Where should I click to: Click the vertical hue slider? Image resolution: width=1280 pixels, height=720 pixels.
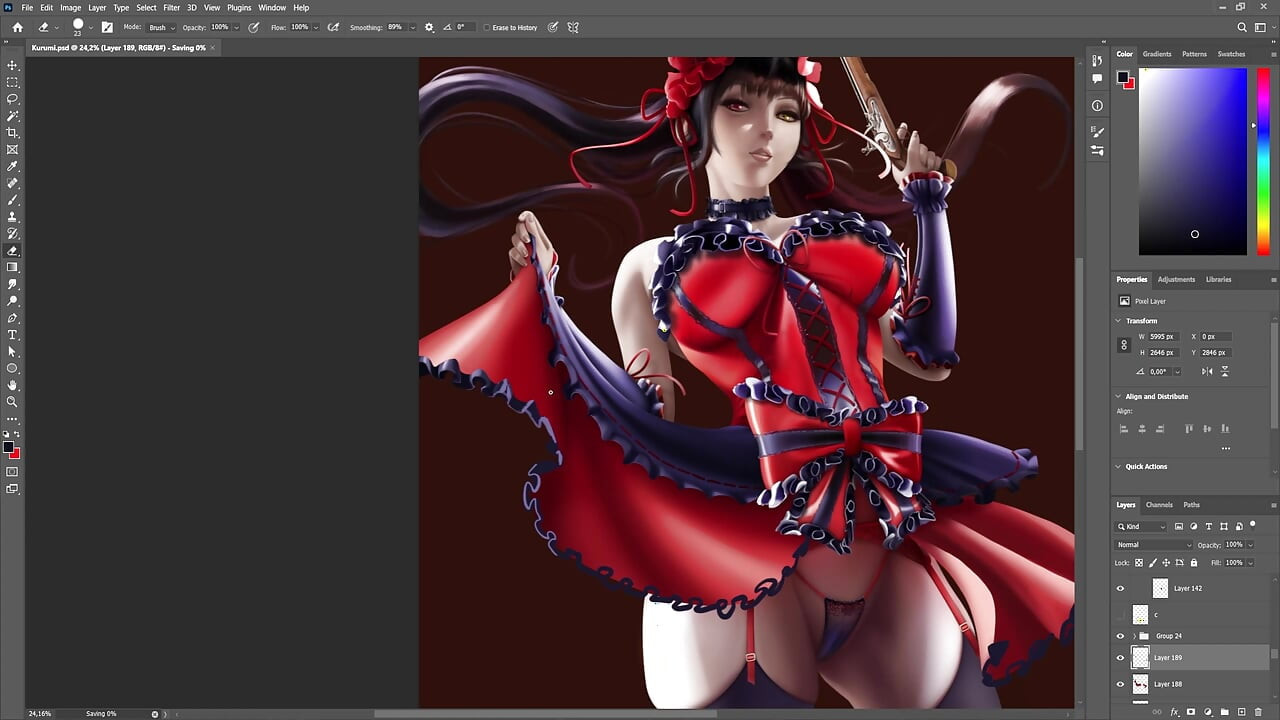tap(1265, 161)
